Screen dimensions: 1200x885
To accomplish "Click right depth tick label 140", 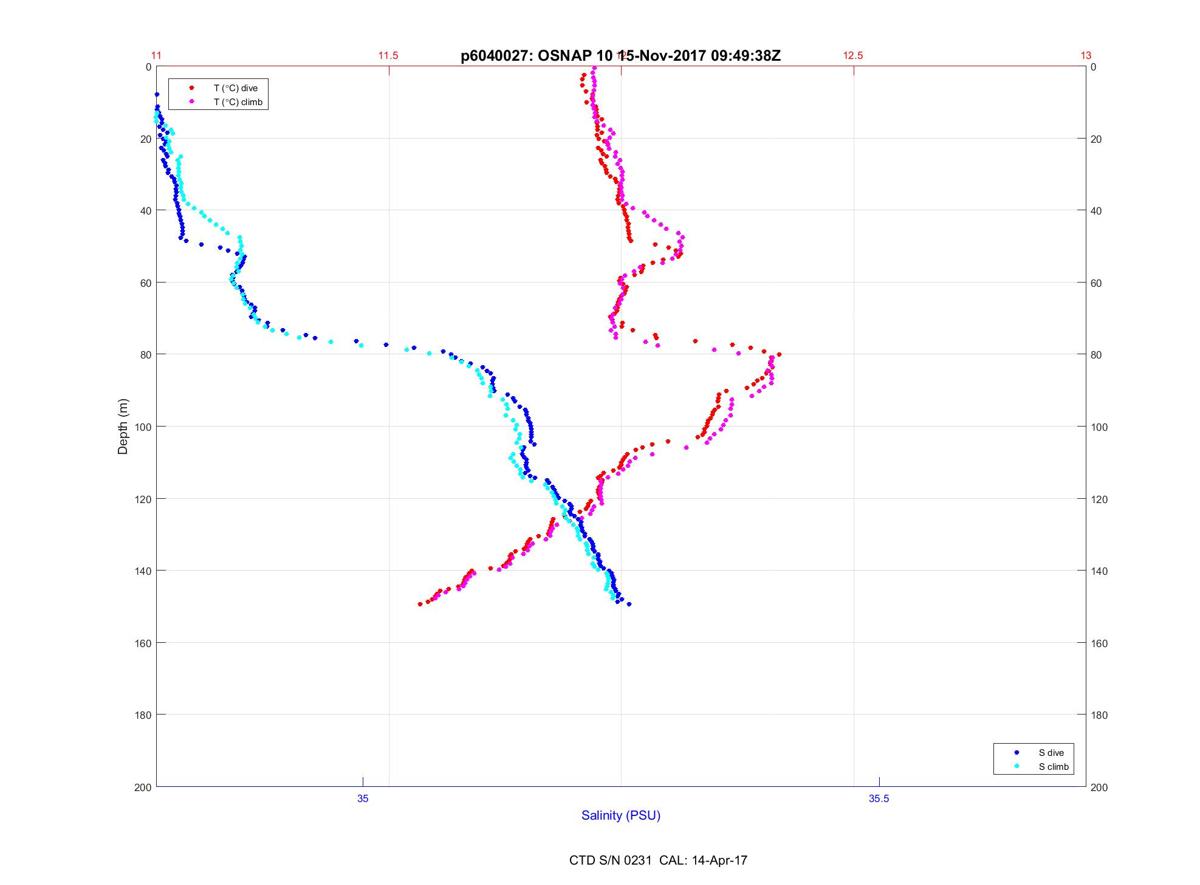I will [x=1101, y=571].
